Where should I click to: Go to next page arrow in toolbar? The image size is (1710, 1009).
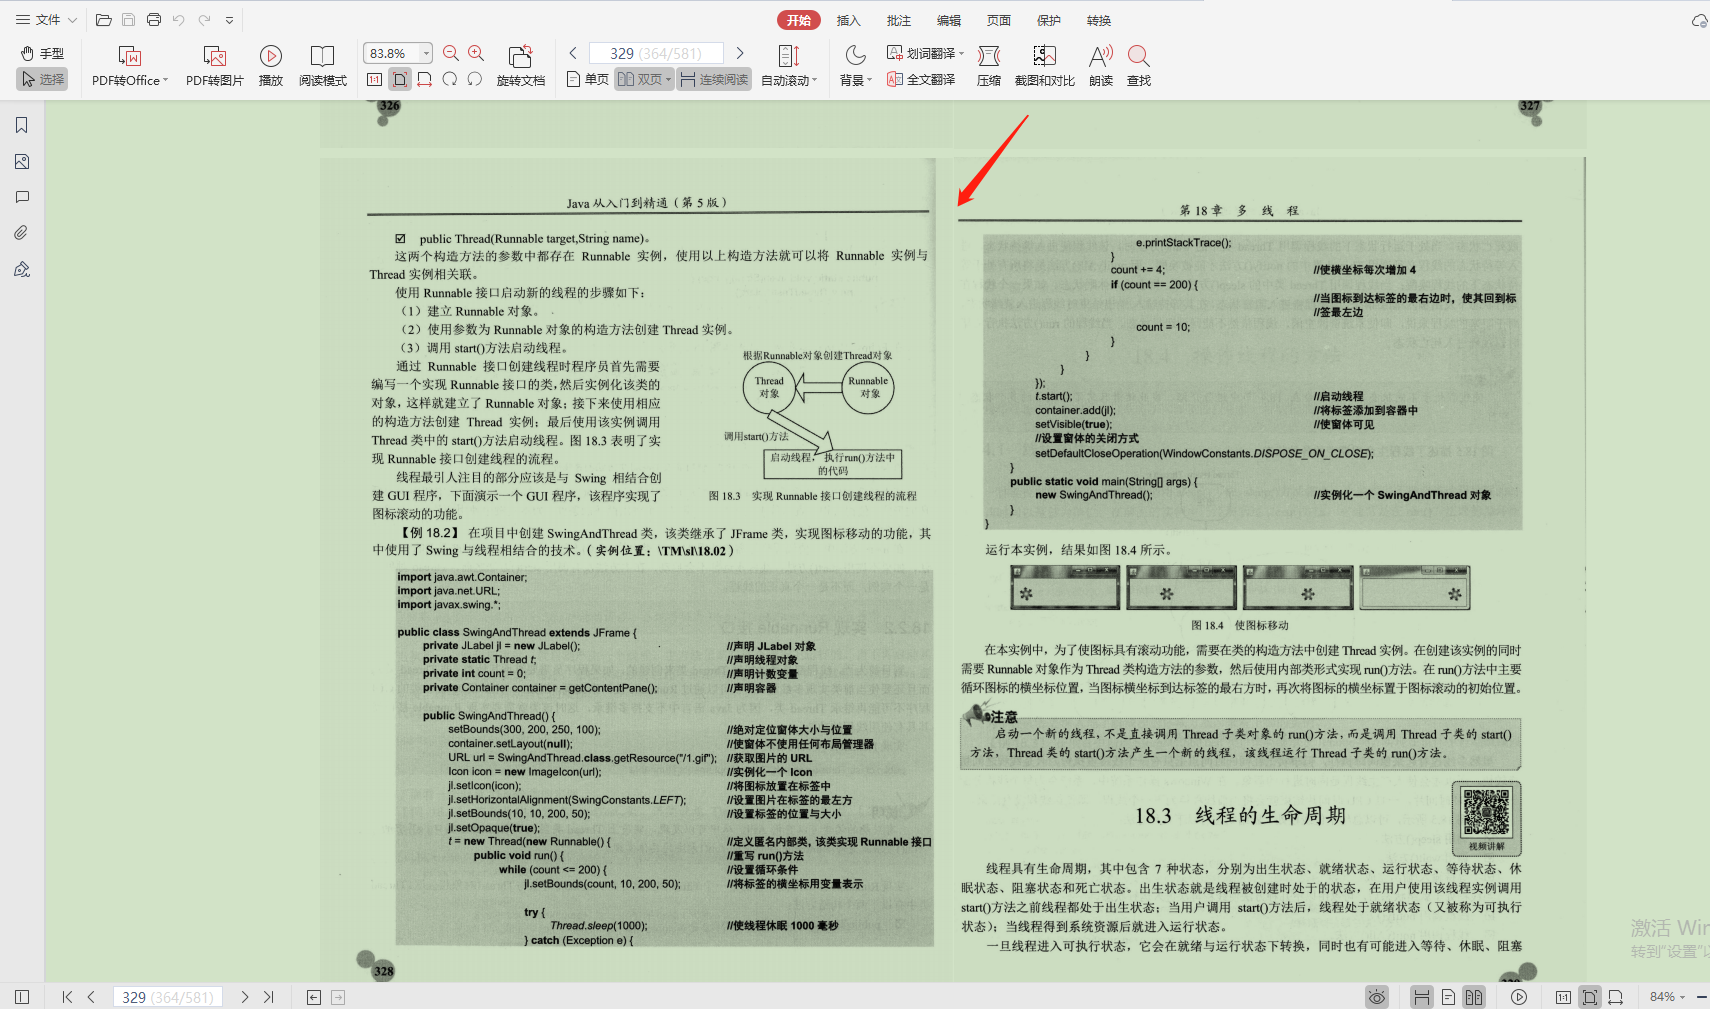click(740, 53)
